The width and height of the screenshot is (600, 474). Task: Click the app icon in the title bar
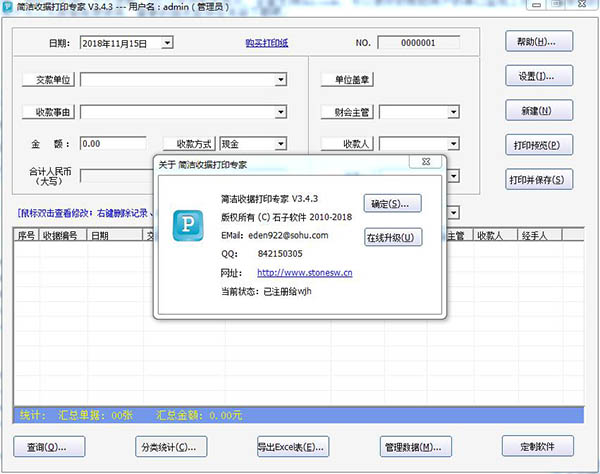[x=8, y=8]
